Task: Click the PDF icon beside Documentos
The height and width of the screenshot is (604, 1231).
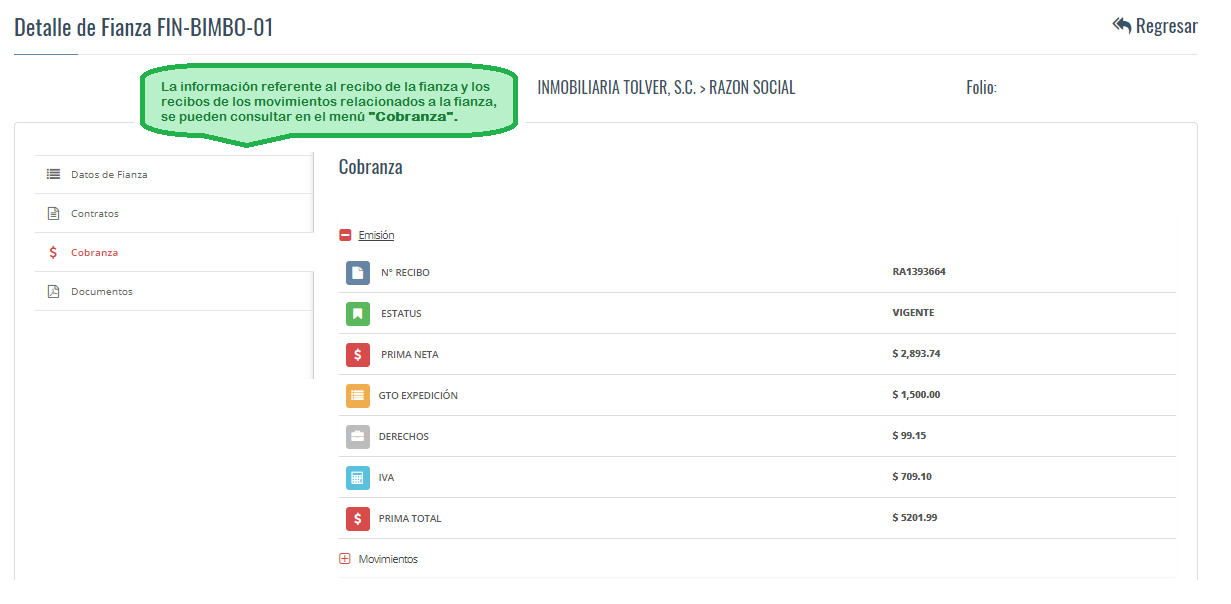Action: (54, 291)
